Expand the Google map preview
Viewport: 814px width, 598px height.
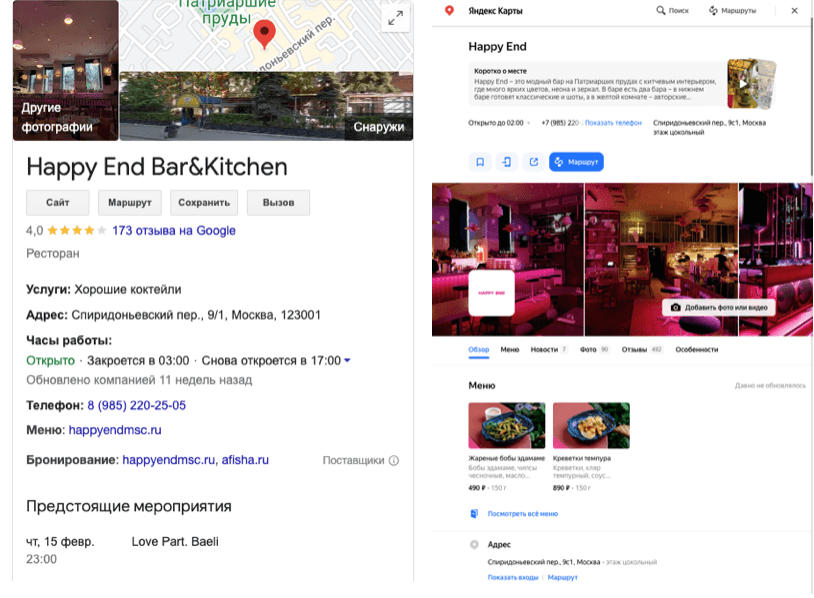[396, 18]
